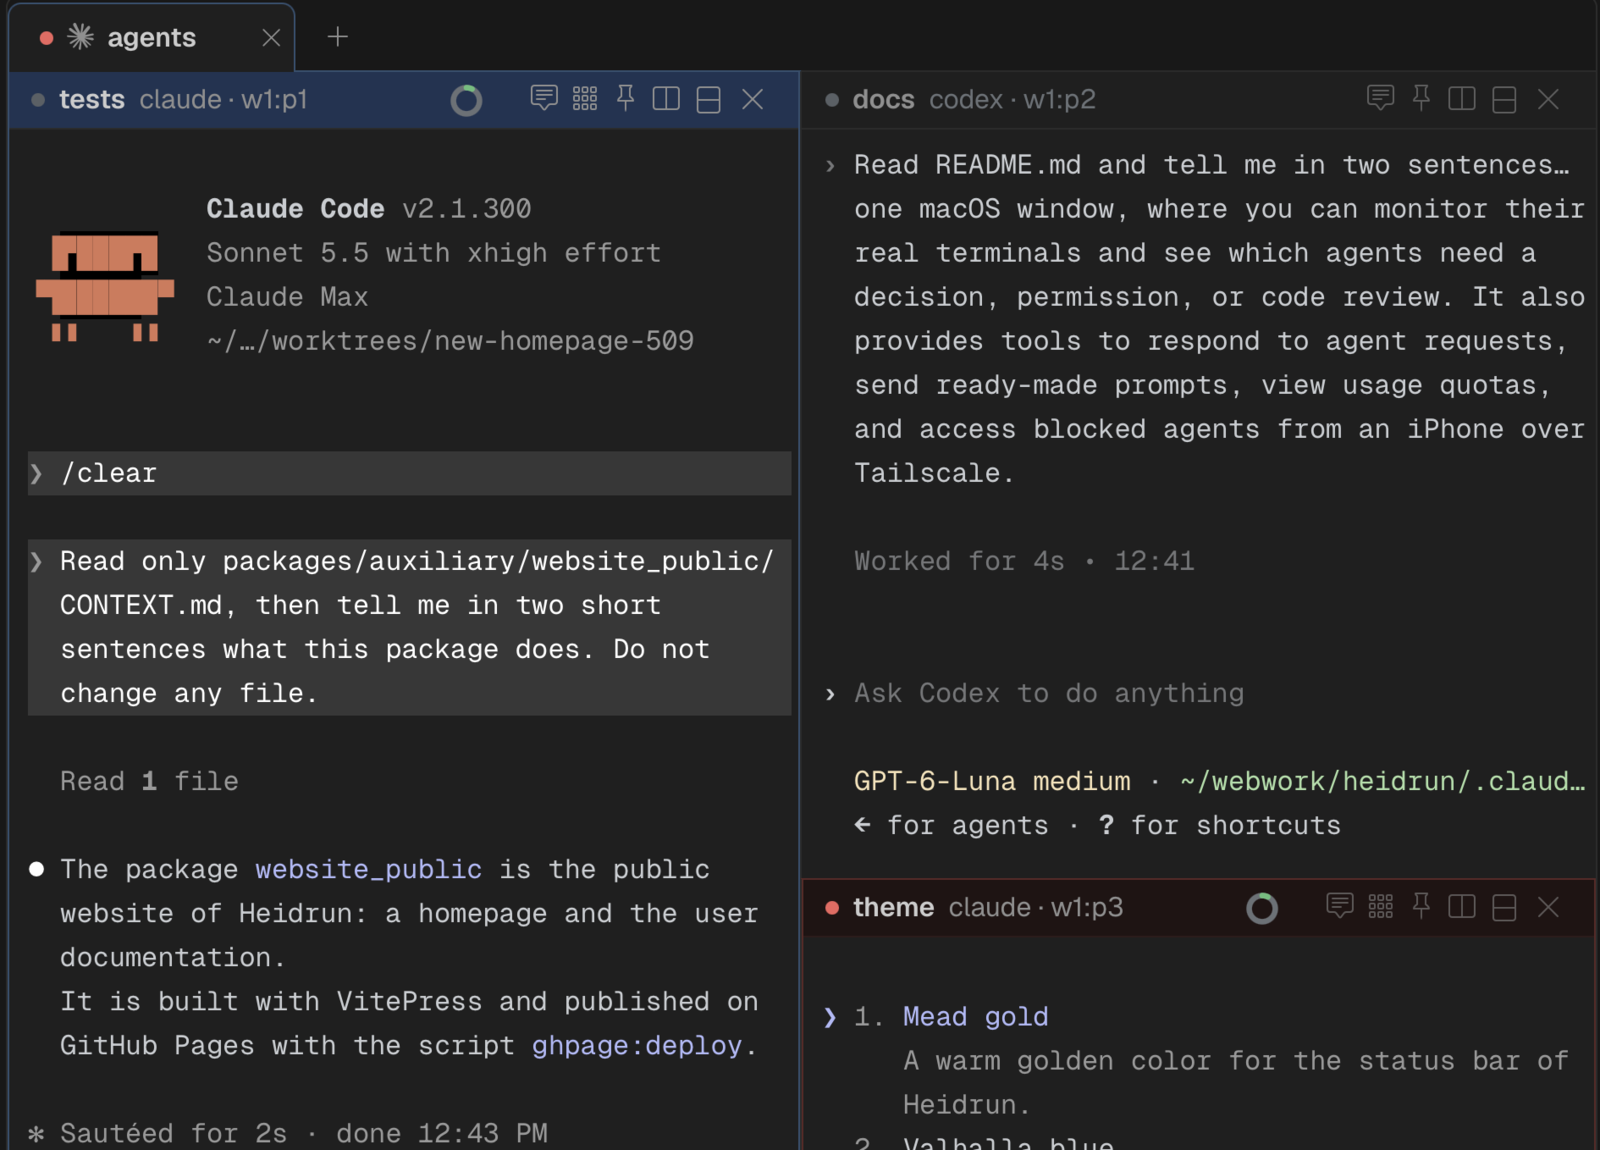The image size is (1600, 1150).
Task: Click the ~/webwork/heidrun path in docs pane
Action: pos(1382,781)
